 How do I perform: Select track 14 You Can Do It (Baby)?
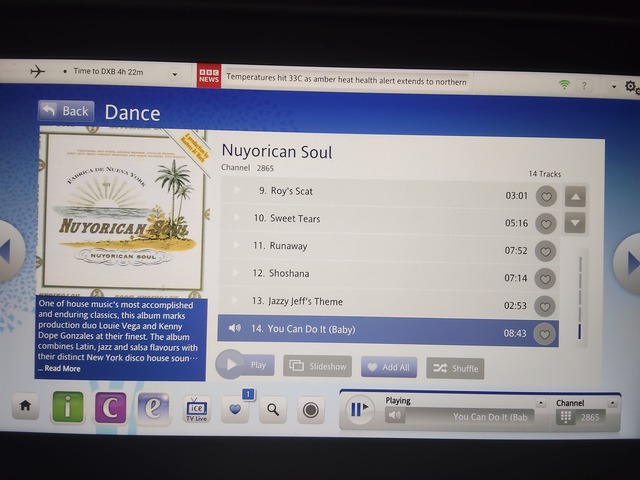[x=388, y=331]
